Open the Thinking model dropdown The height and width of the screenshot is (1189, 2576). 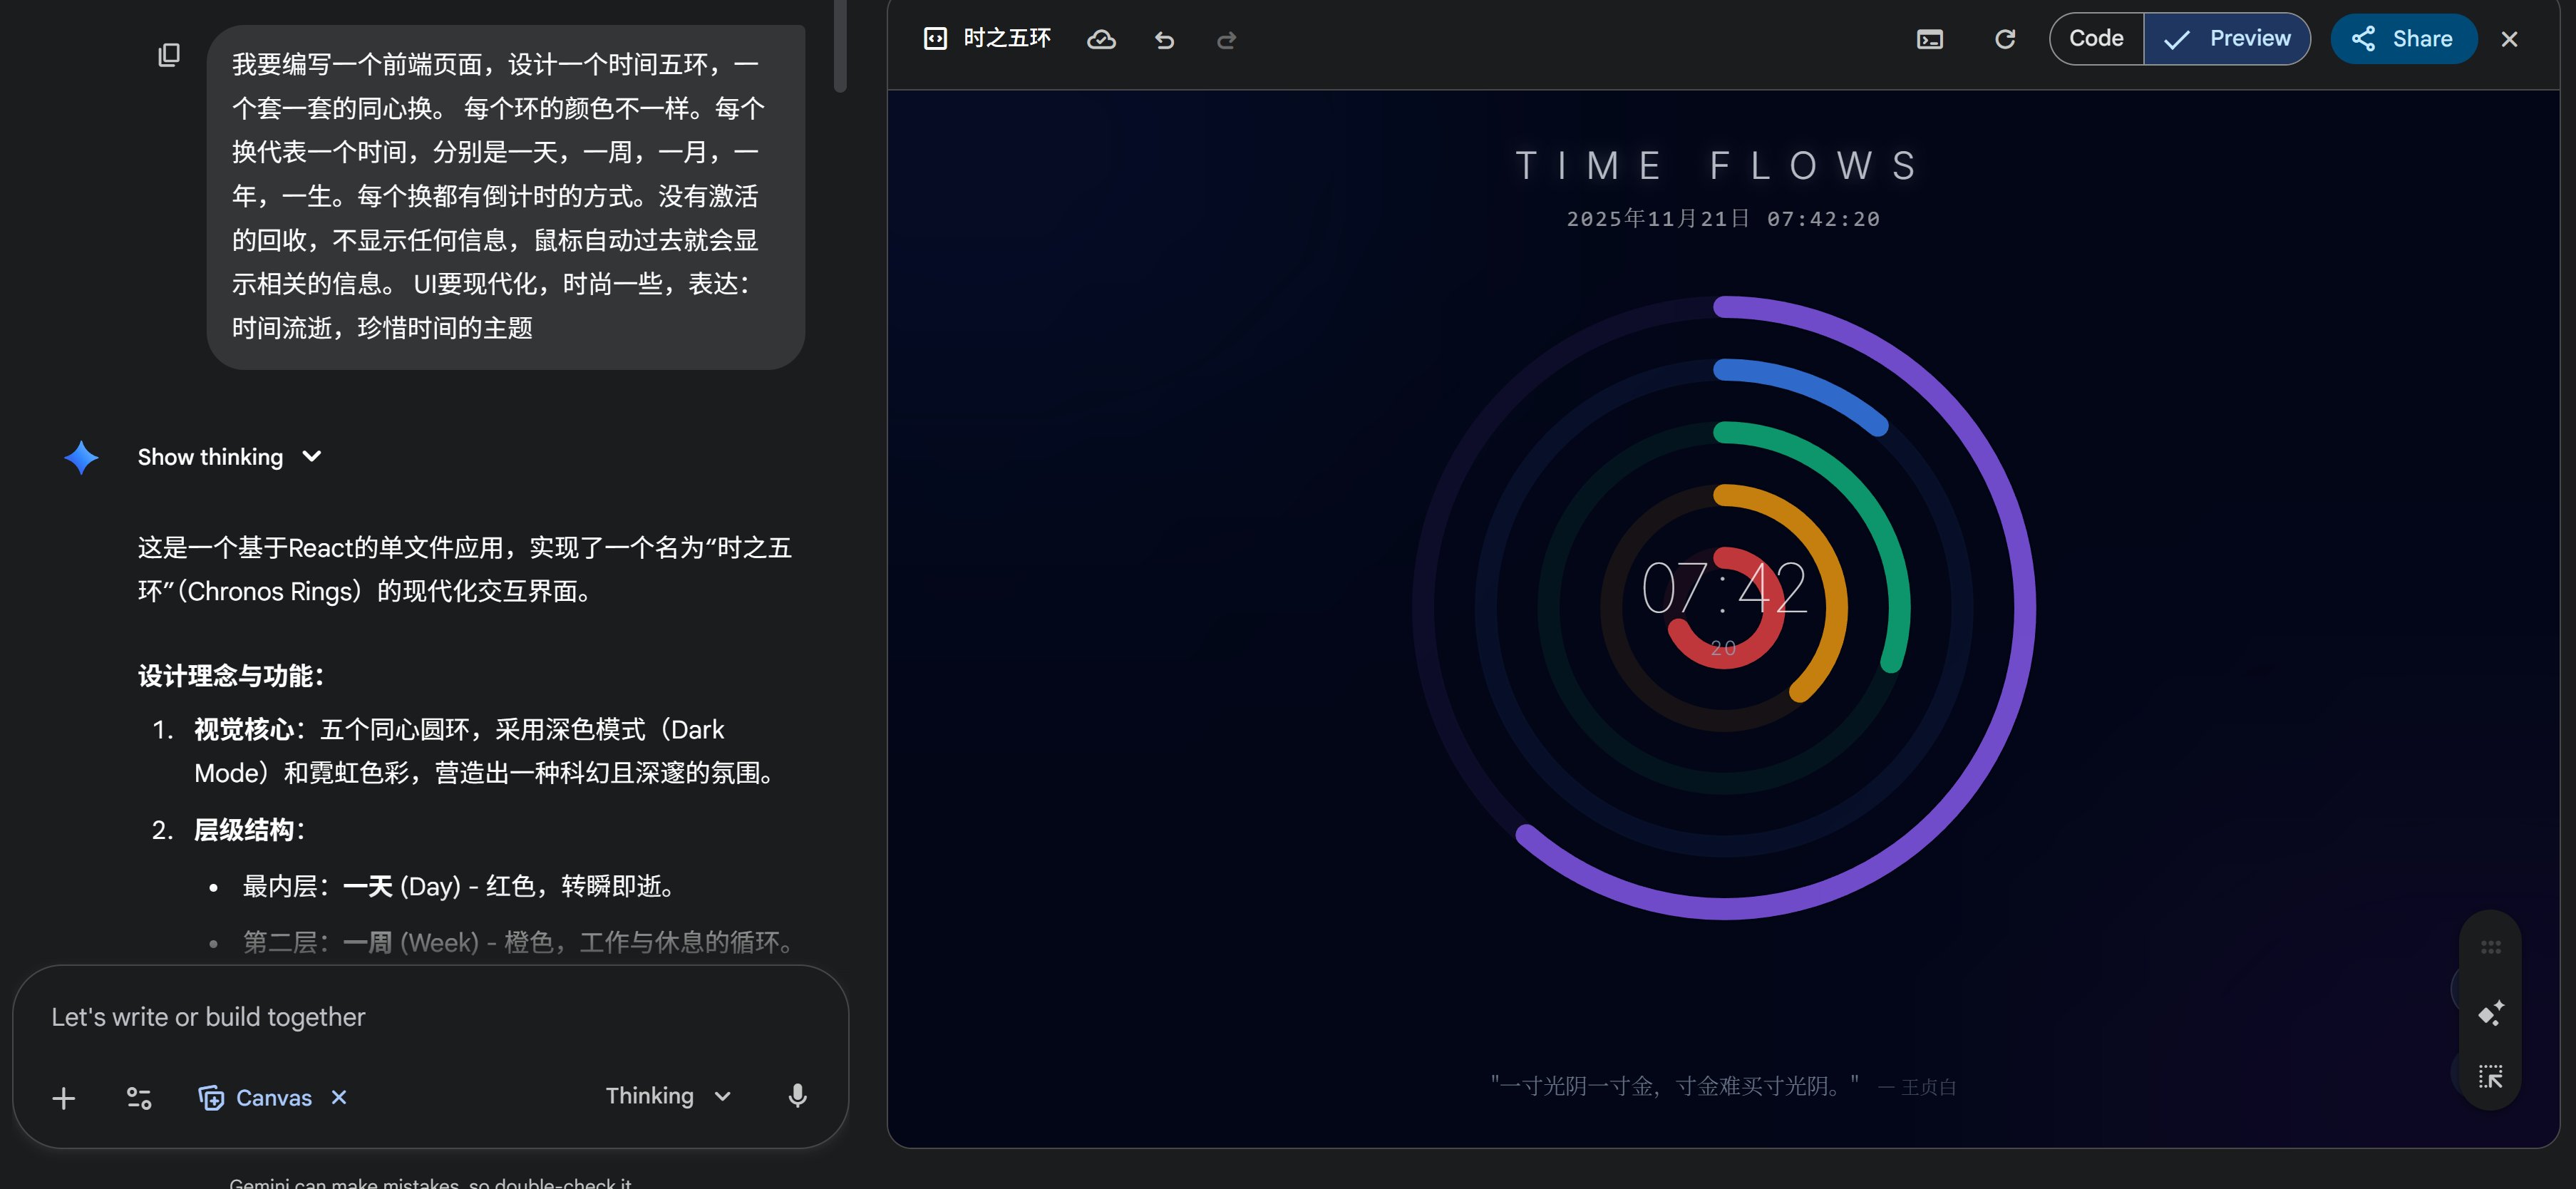coord(668,1096)
